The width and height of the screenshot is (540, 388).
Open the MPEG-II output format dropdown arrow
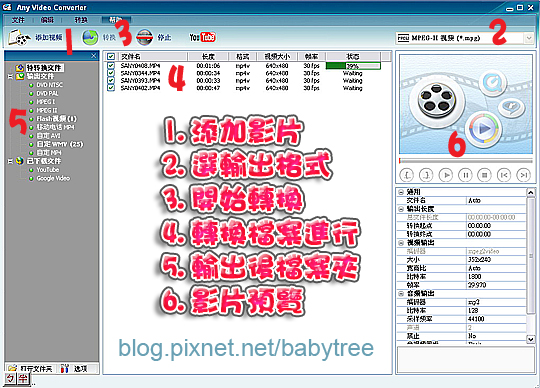[x=529, y=38]
